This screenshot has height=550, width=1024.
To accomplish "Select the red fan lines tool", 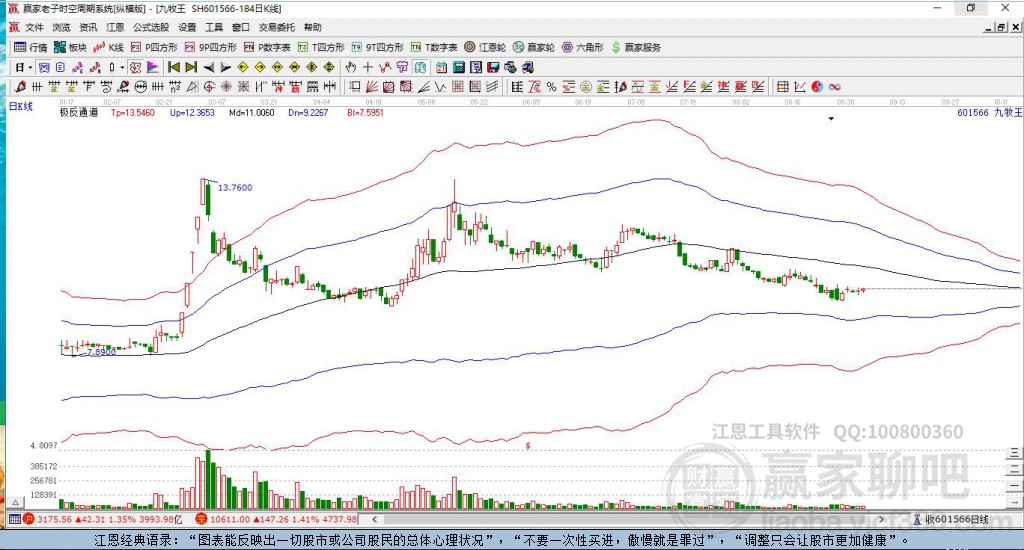I will tap(372, 87).
